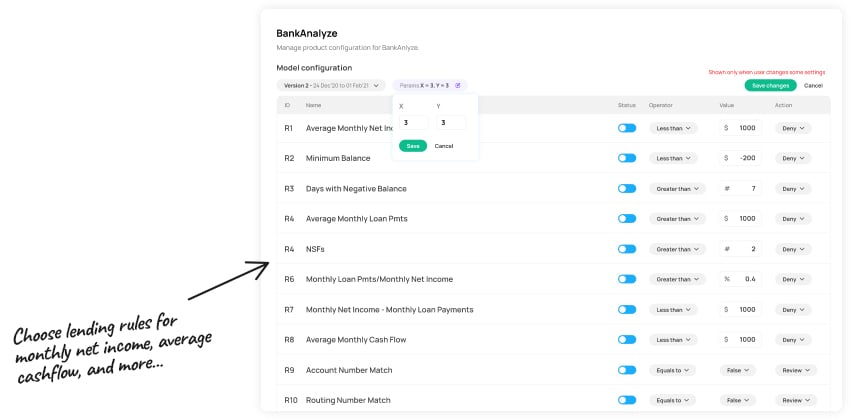Click the Minimum Balance rule name
The height and width of the screenshot is (420, 851).
[x=338, y=158]
